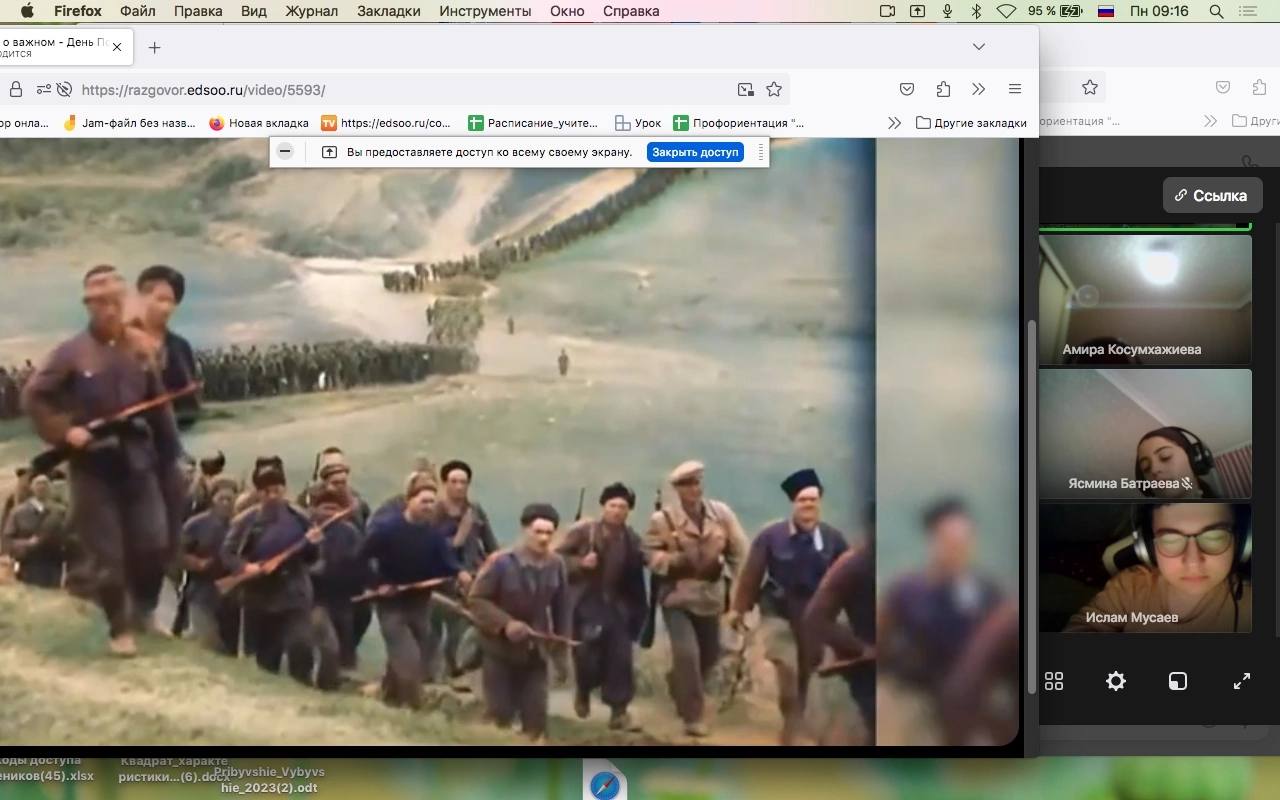Screen dimensions: 1280x800
Task: Close the active browser tab
Action: (117, 47)
